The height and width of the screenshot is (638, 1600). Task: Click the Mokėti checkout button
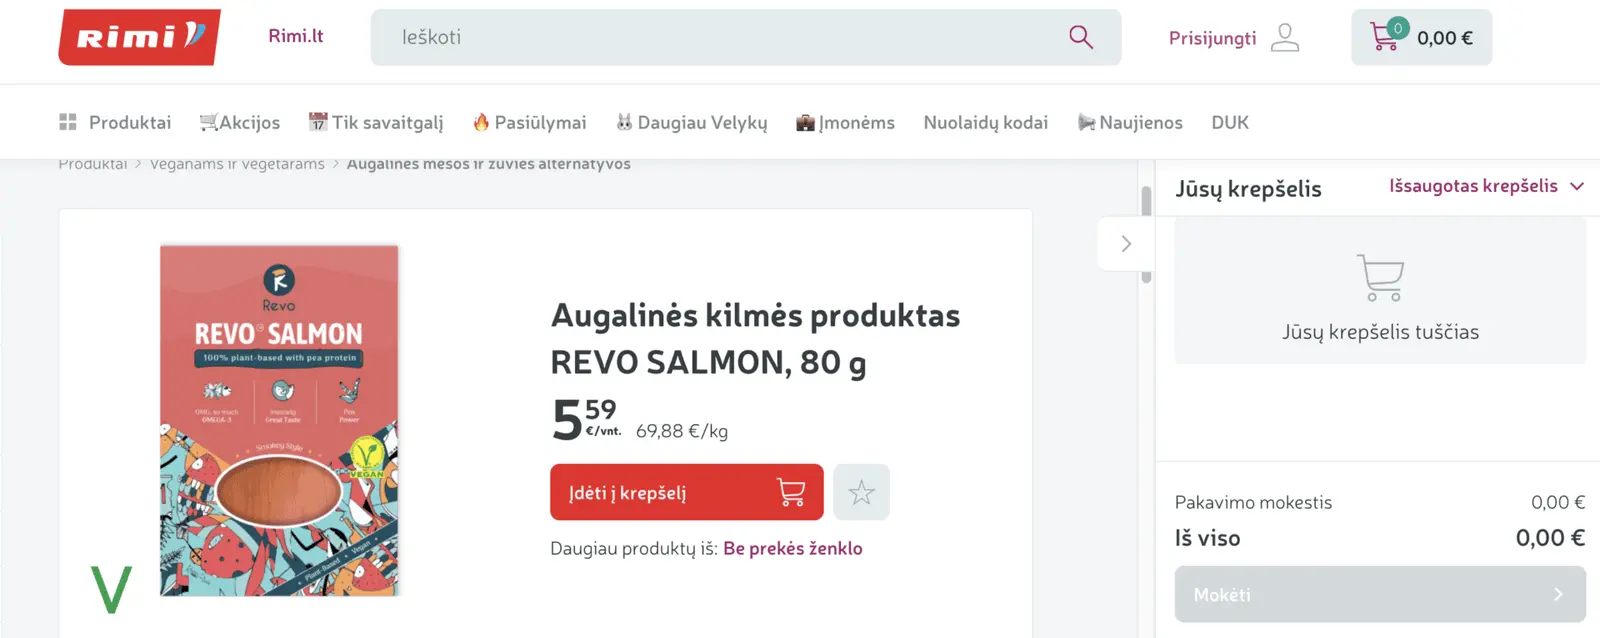(1380, 594)
